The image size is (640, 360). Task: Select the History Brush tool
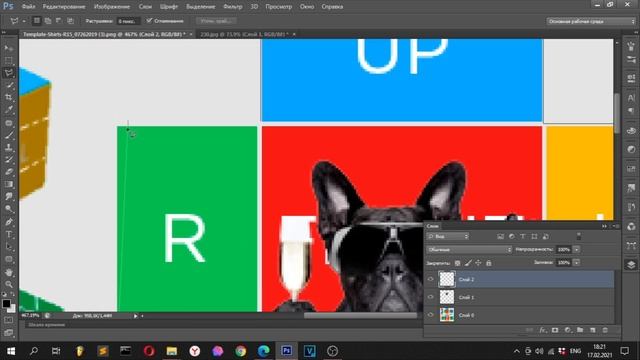(x=9, y=160)
